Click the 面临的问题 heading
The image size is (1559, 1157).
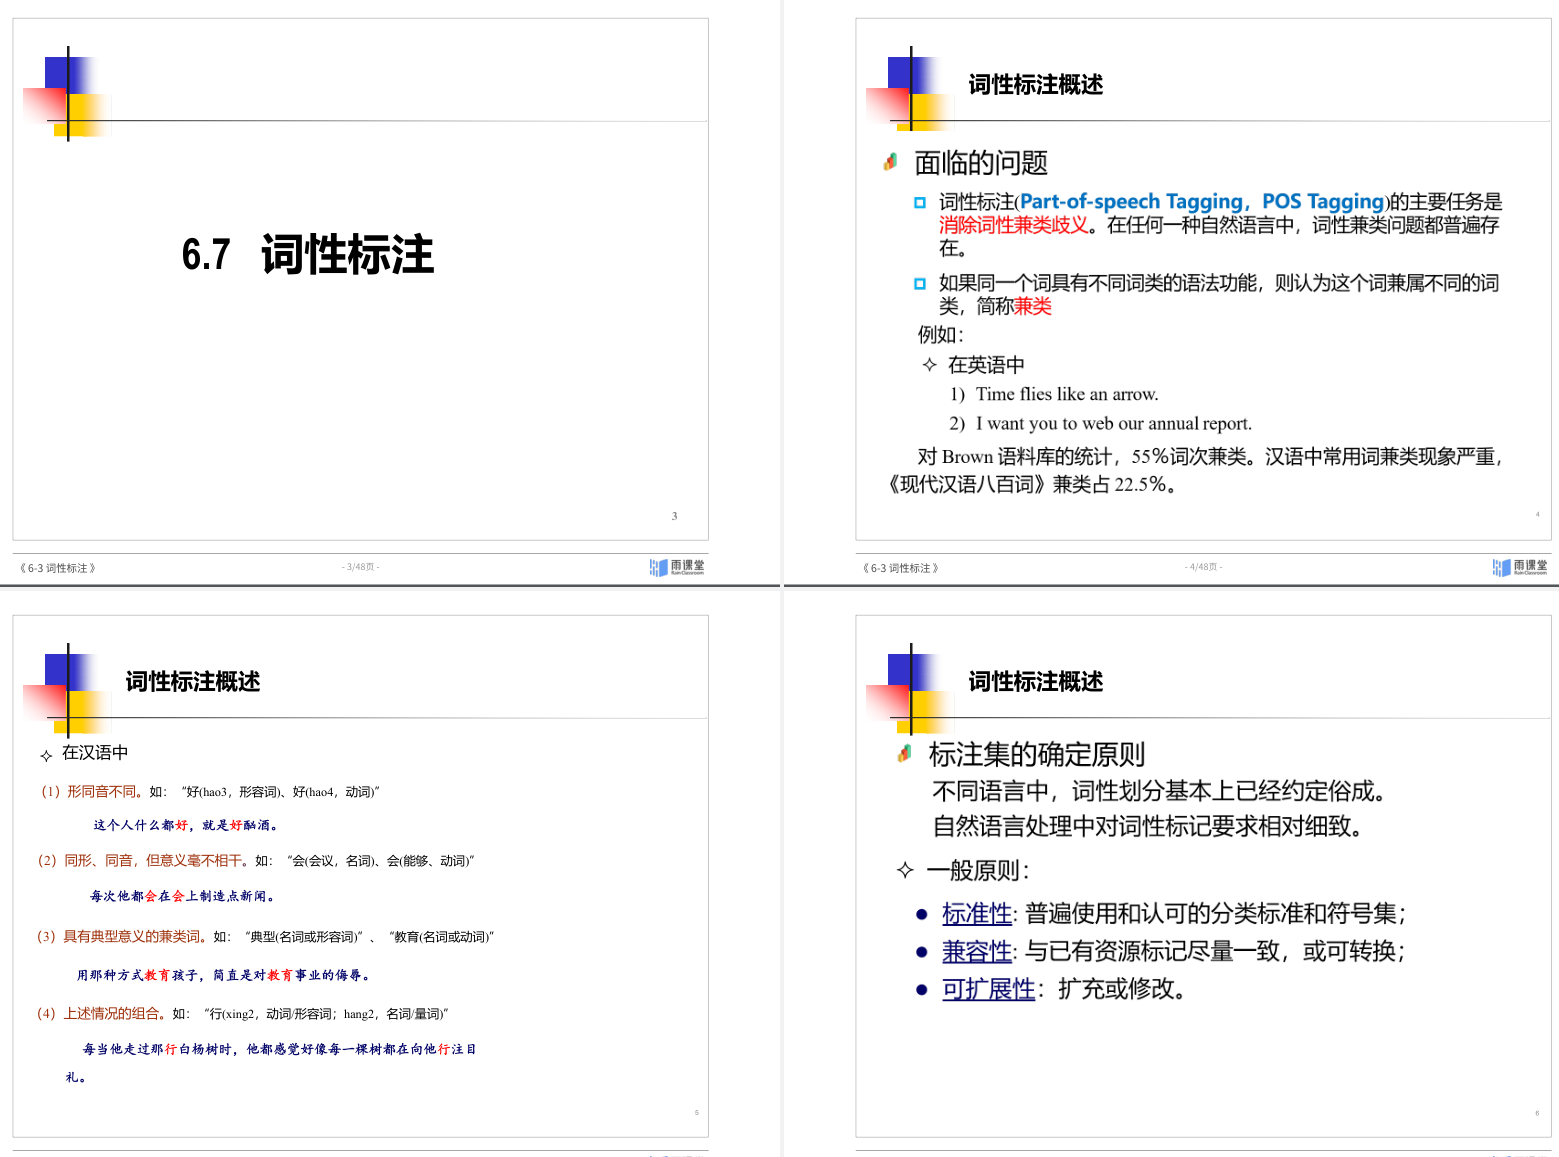[x=980, y=163]
